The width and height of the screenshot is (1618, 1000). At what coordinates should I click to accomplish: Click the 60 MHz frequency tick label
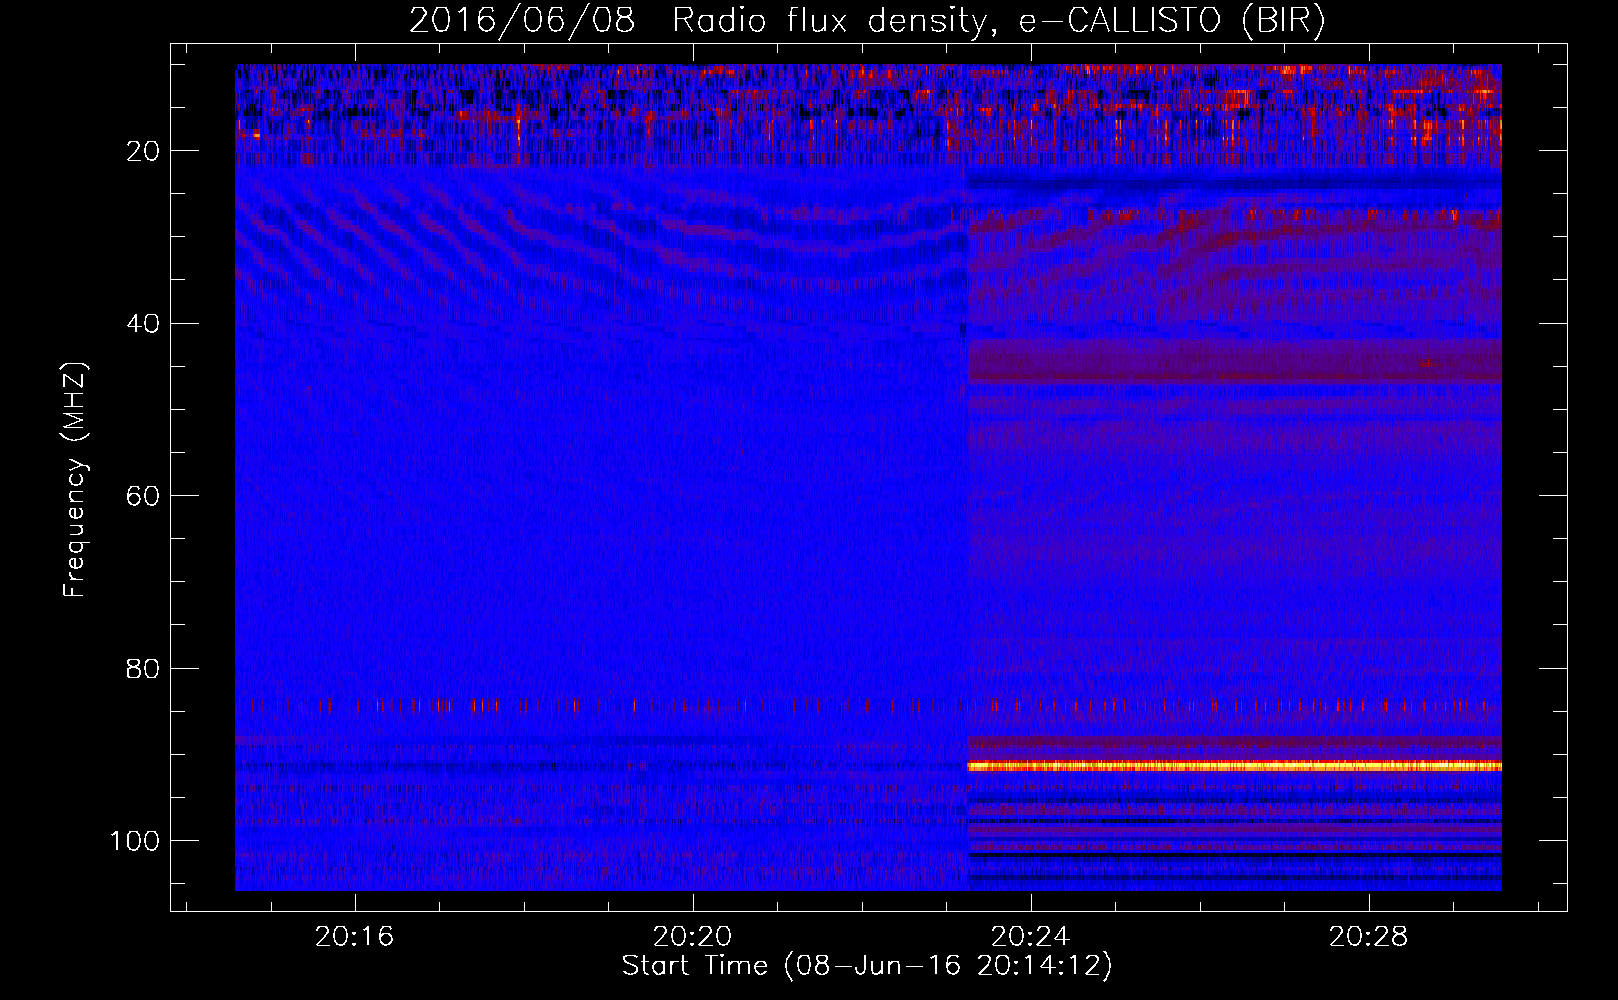[x=144, y=496]
